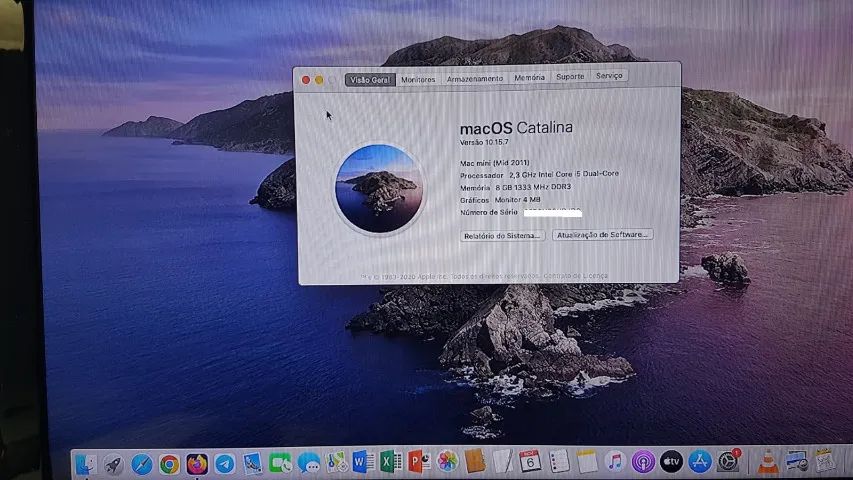Launch Microsoft Excel from the dock

point(391,462)
